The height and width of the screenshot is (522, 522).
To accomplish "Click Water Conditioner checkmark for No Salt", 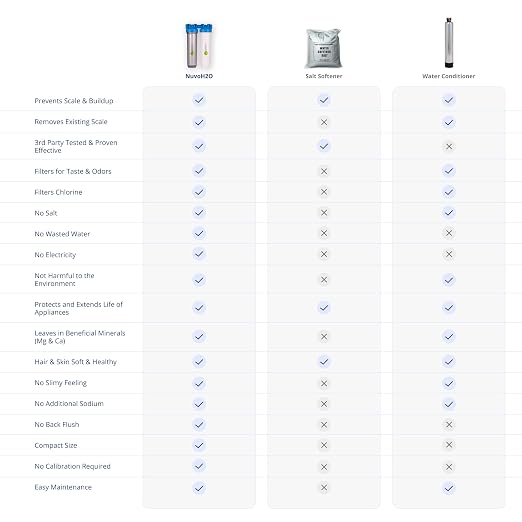I will [449, 213].
